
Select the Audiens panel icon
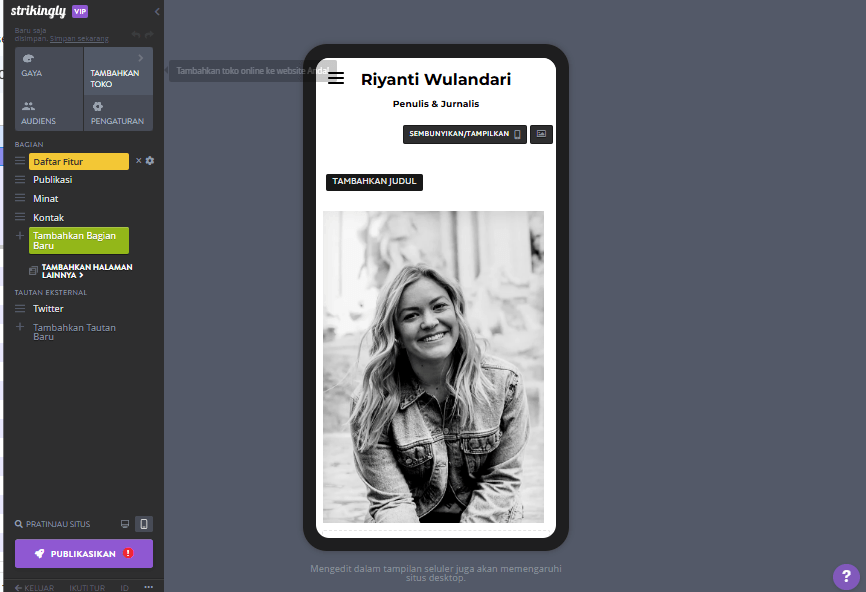pyautogui.click(x=27, y=106)
